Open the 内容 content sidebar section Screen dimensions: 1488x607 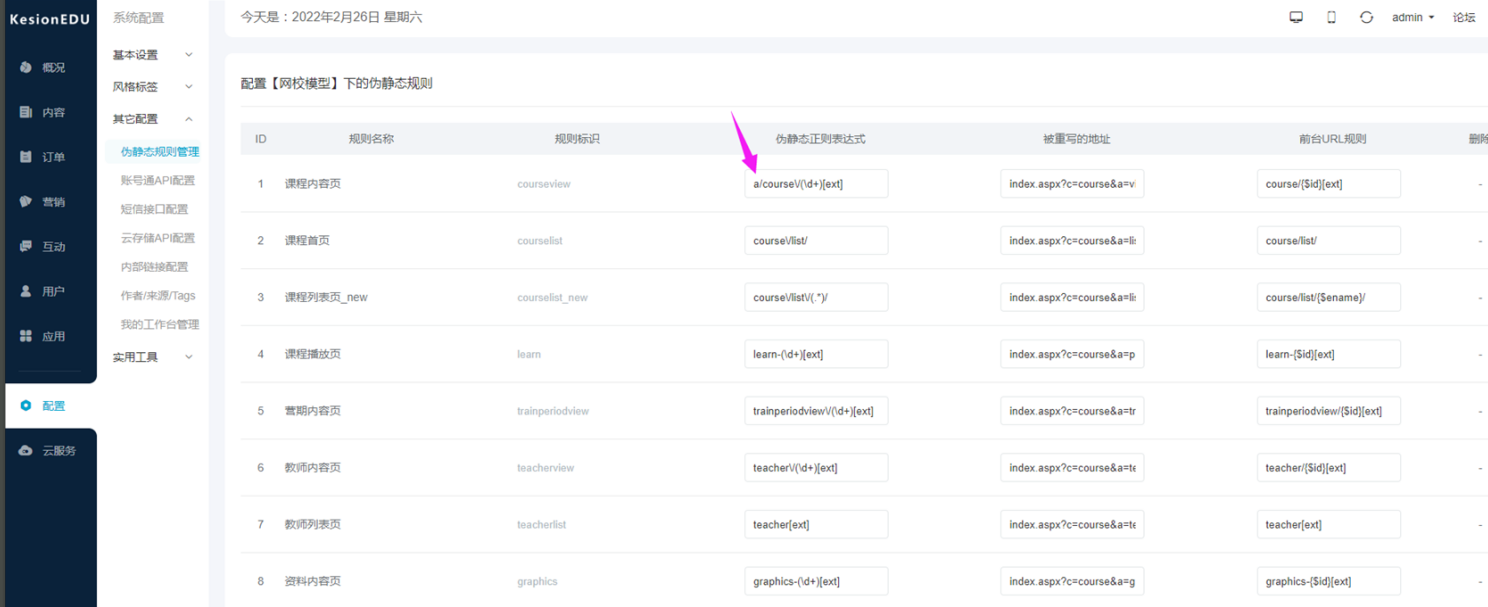[x=43, y=112]
